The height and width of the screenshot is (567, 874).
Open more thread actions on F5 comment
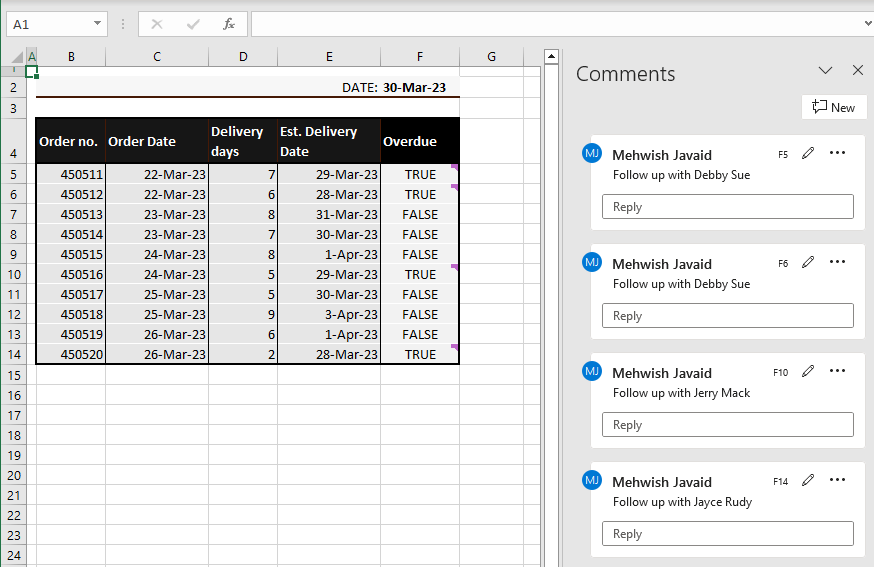click(x=838, y=153)
